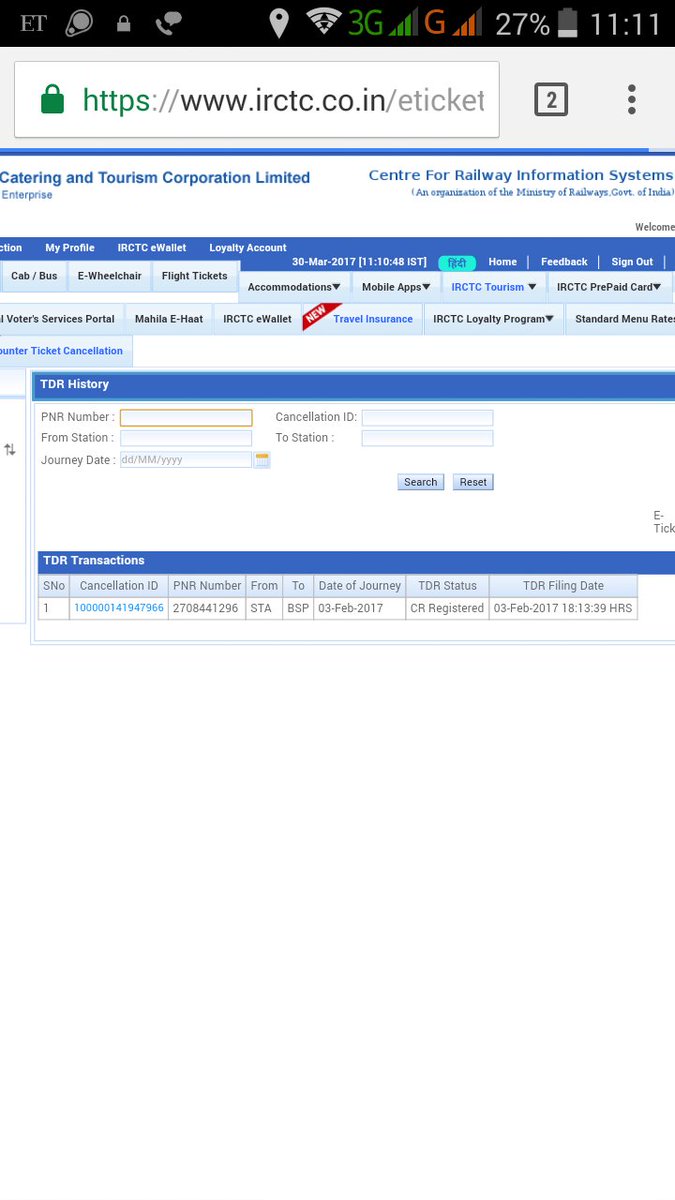
Task: Click Cancellation ID column header
Action: click(x=119, y=586)
